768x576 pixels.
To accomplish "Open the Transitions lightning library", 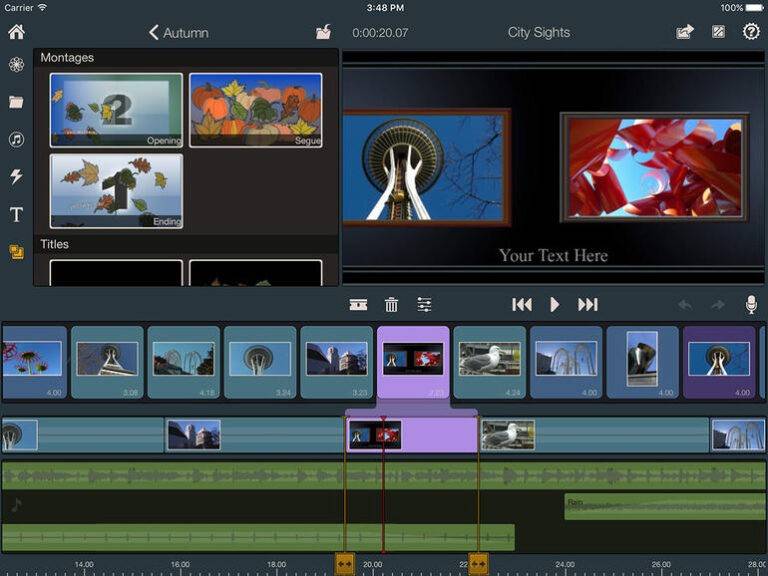I will point(16,177).
